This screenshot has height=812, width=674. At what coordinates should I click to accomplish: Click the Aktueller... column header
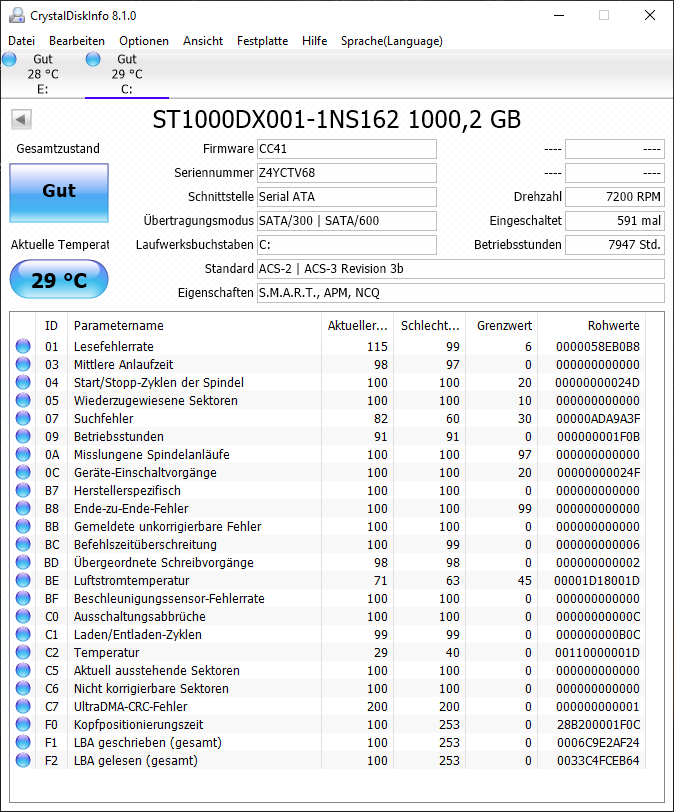click(357, 326)
